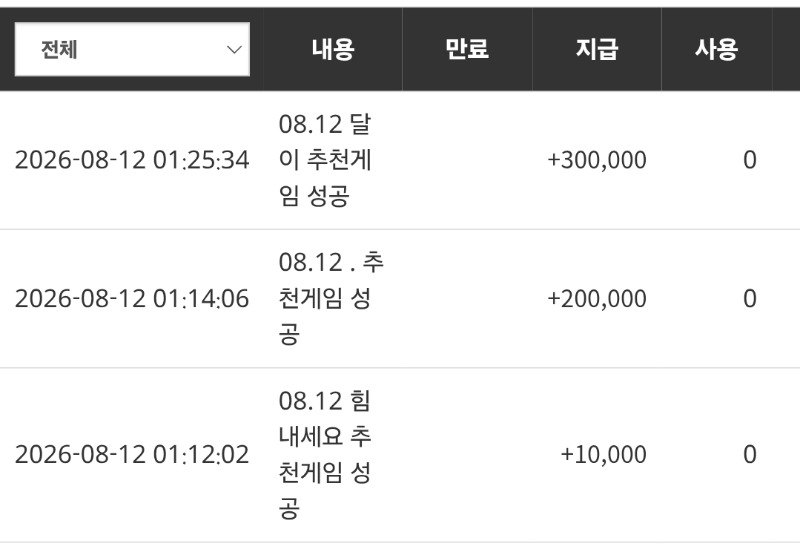Select the 내용 column header

(333, 49)
